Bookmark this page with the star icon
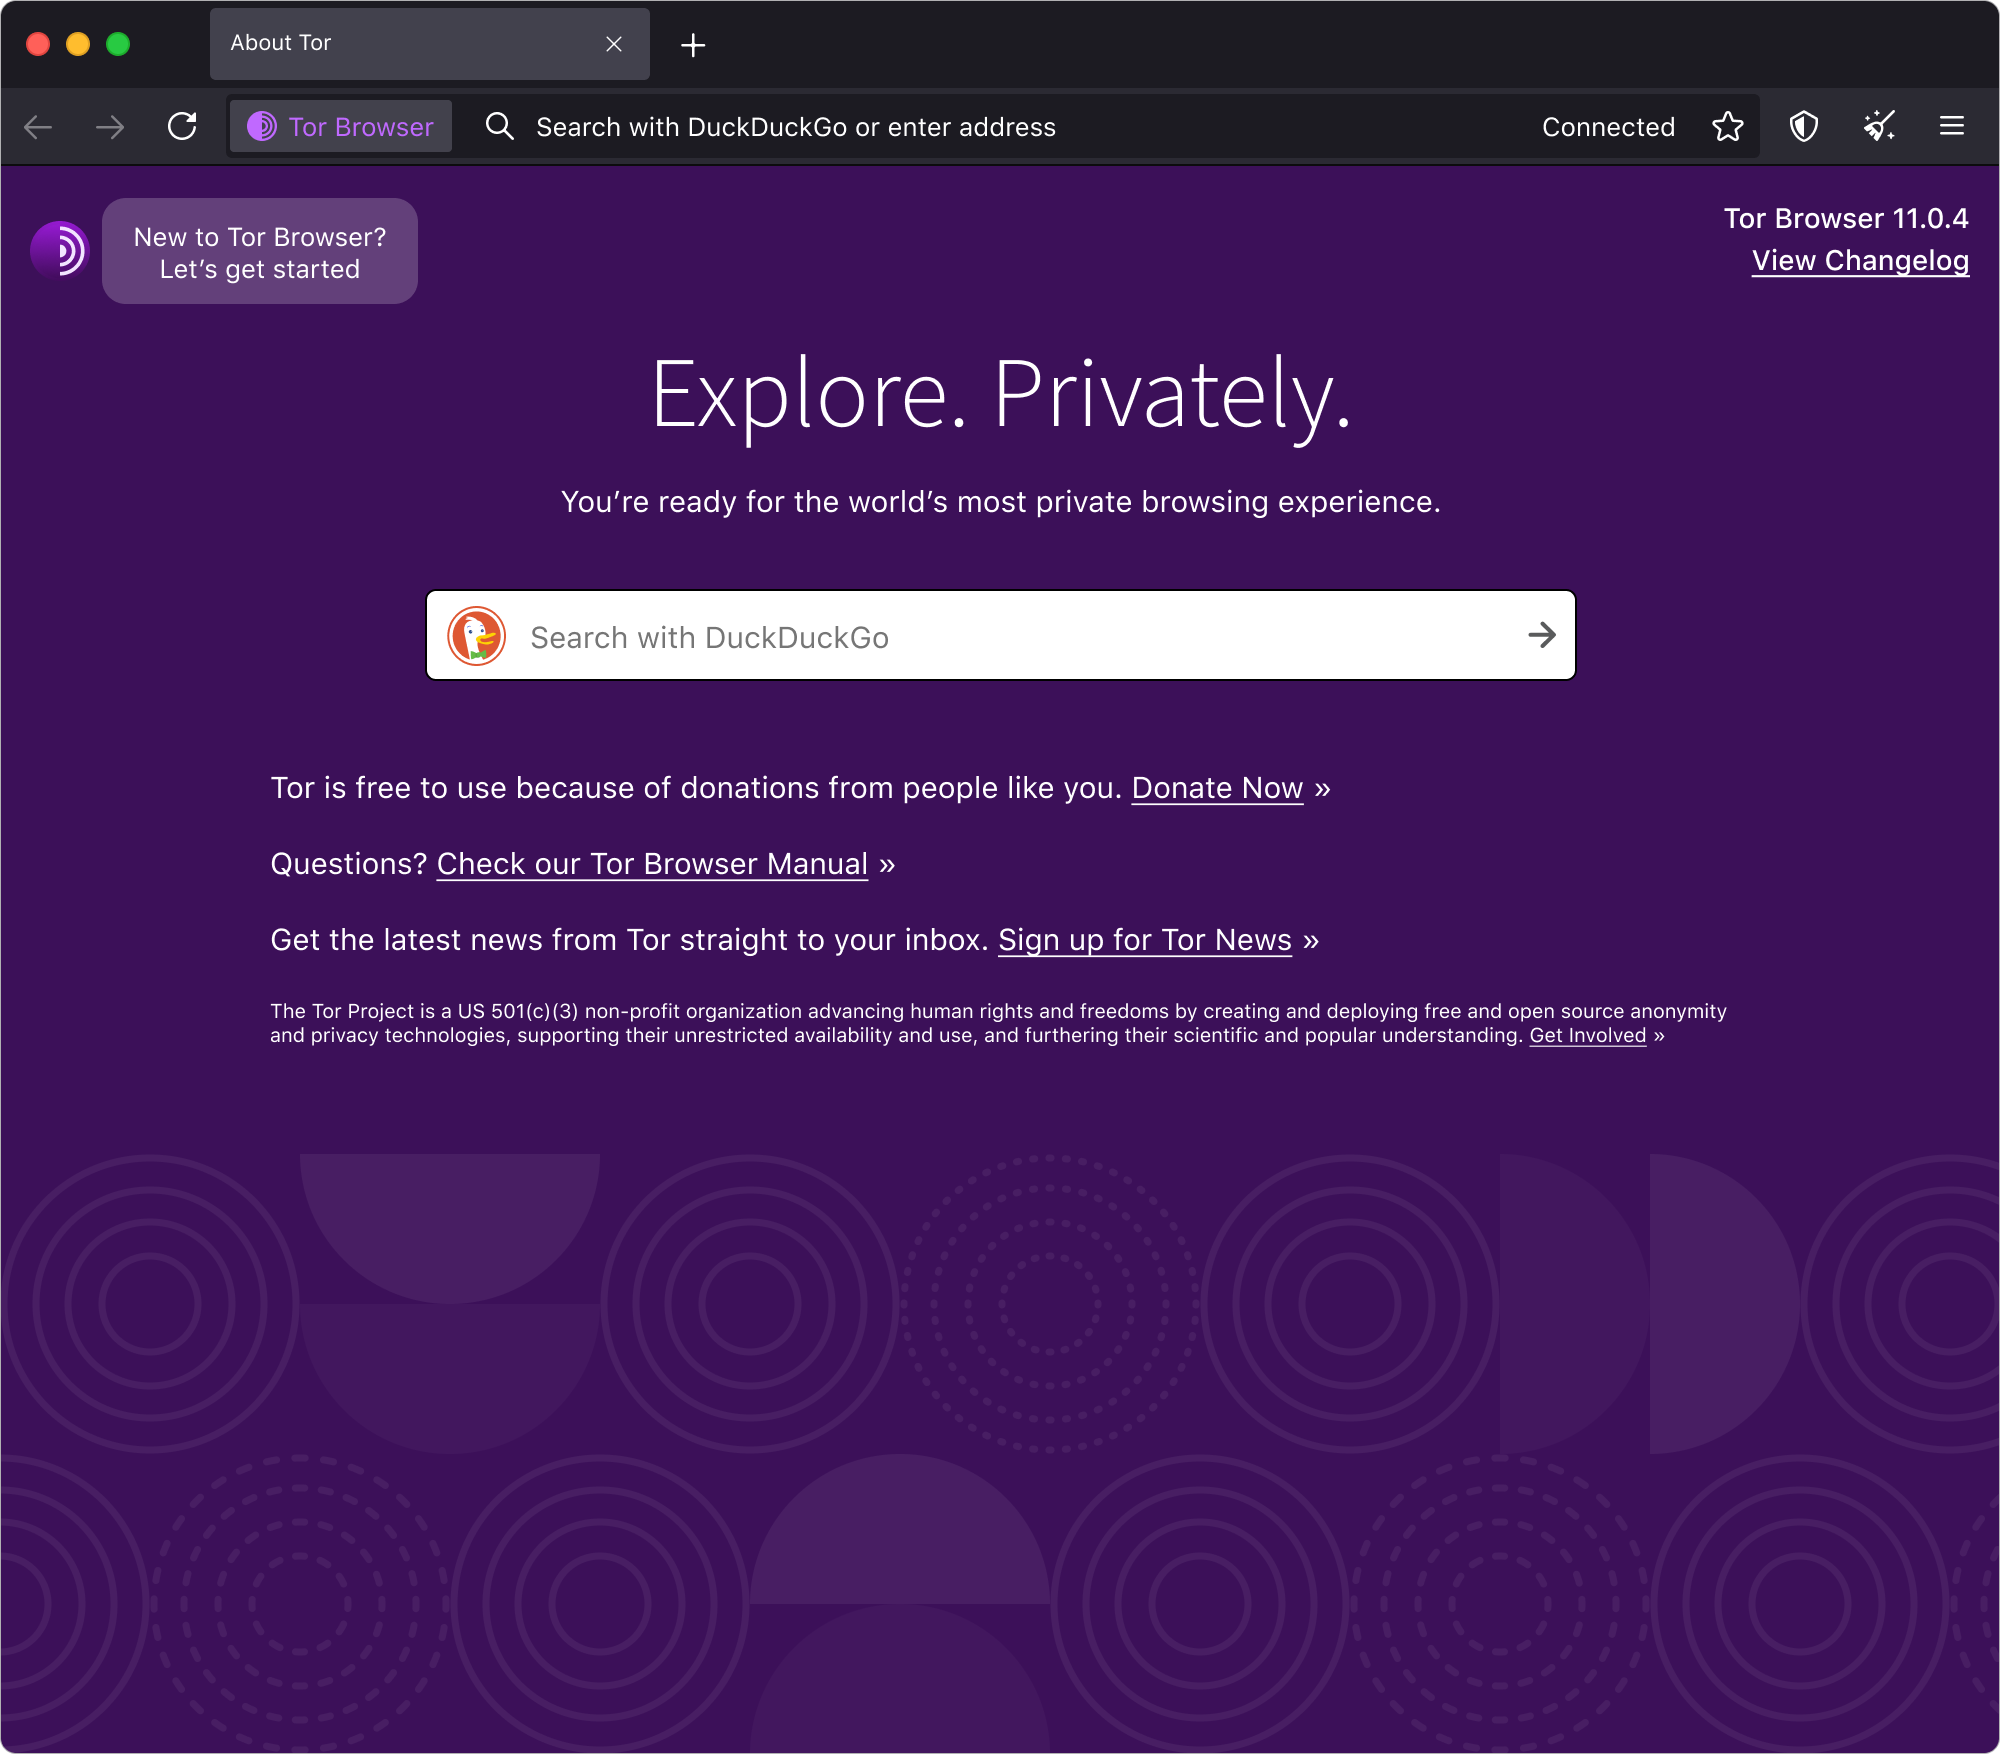Screen dimensions: 2000x1754 (1727, 127)
